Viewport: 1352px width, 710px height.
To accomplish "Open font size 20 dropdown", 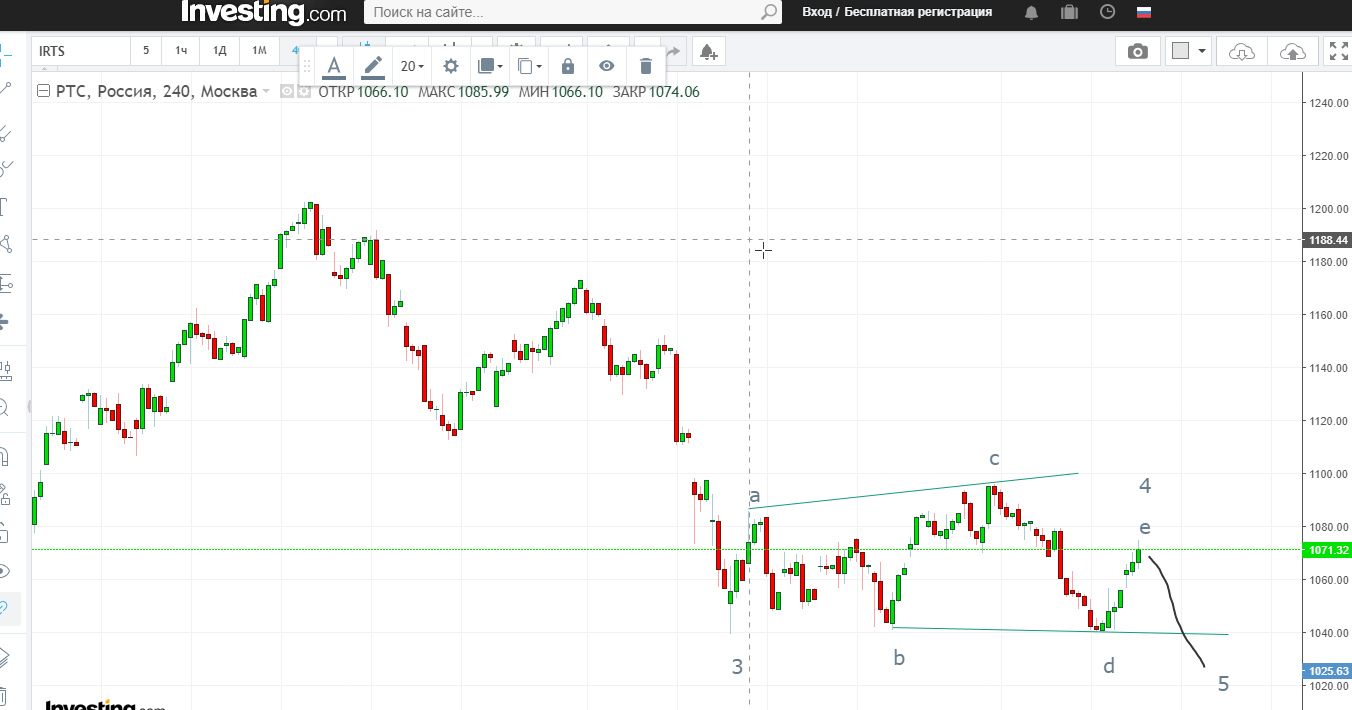I will [412, 66].
